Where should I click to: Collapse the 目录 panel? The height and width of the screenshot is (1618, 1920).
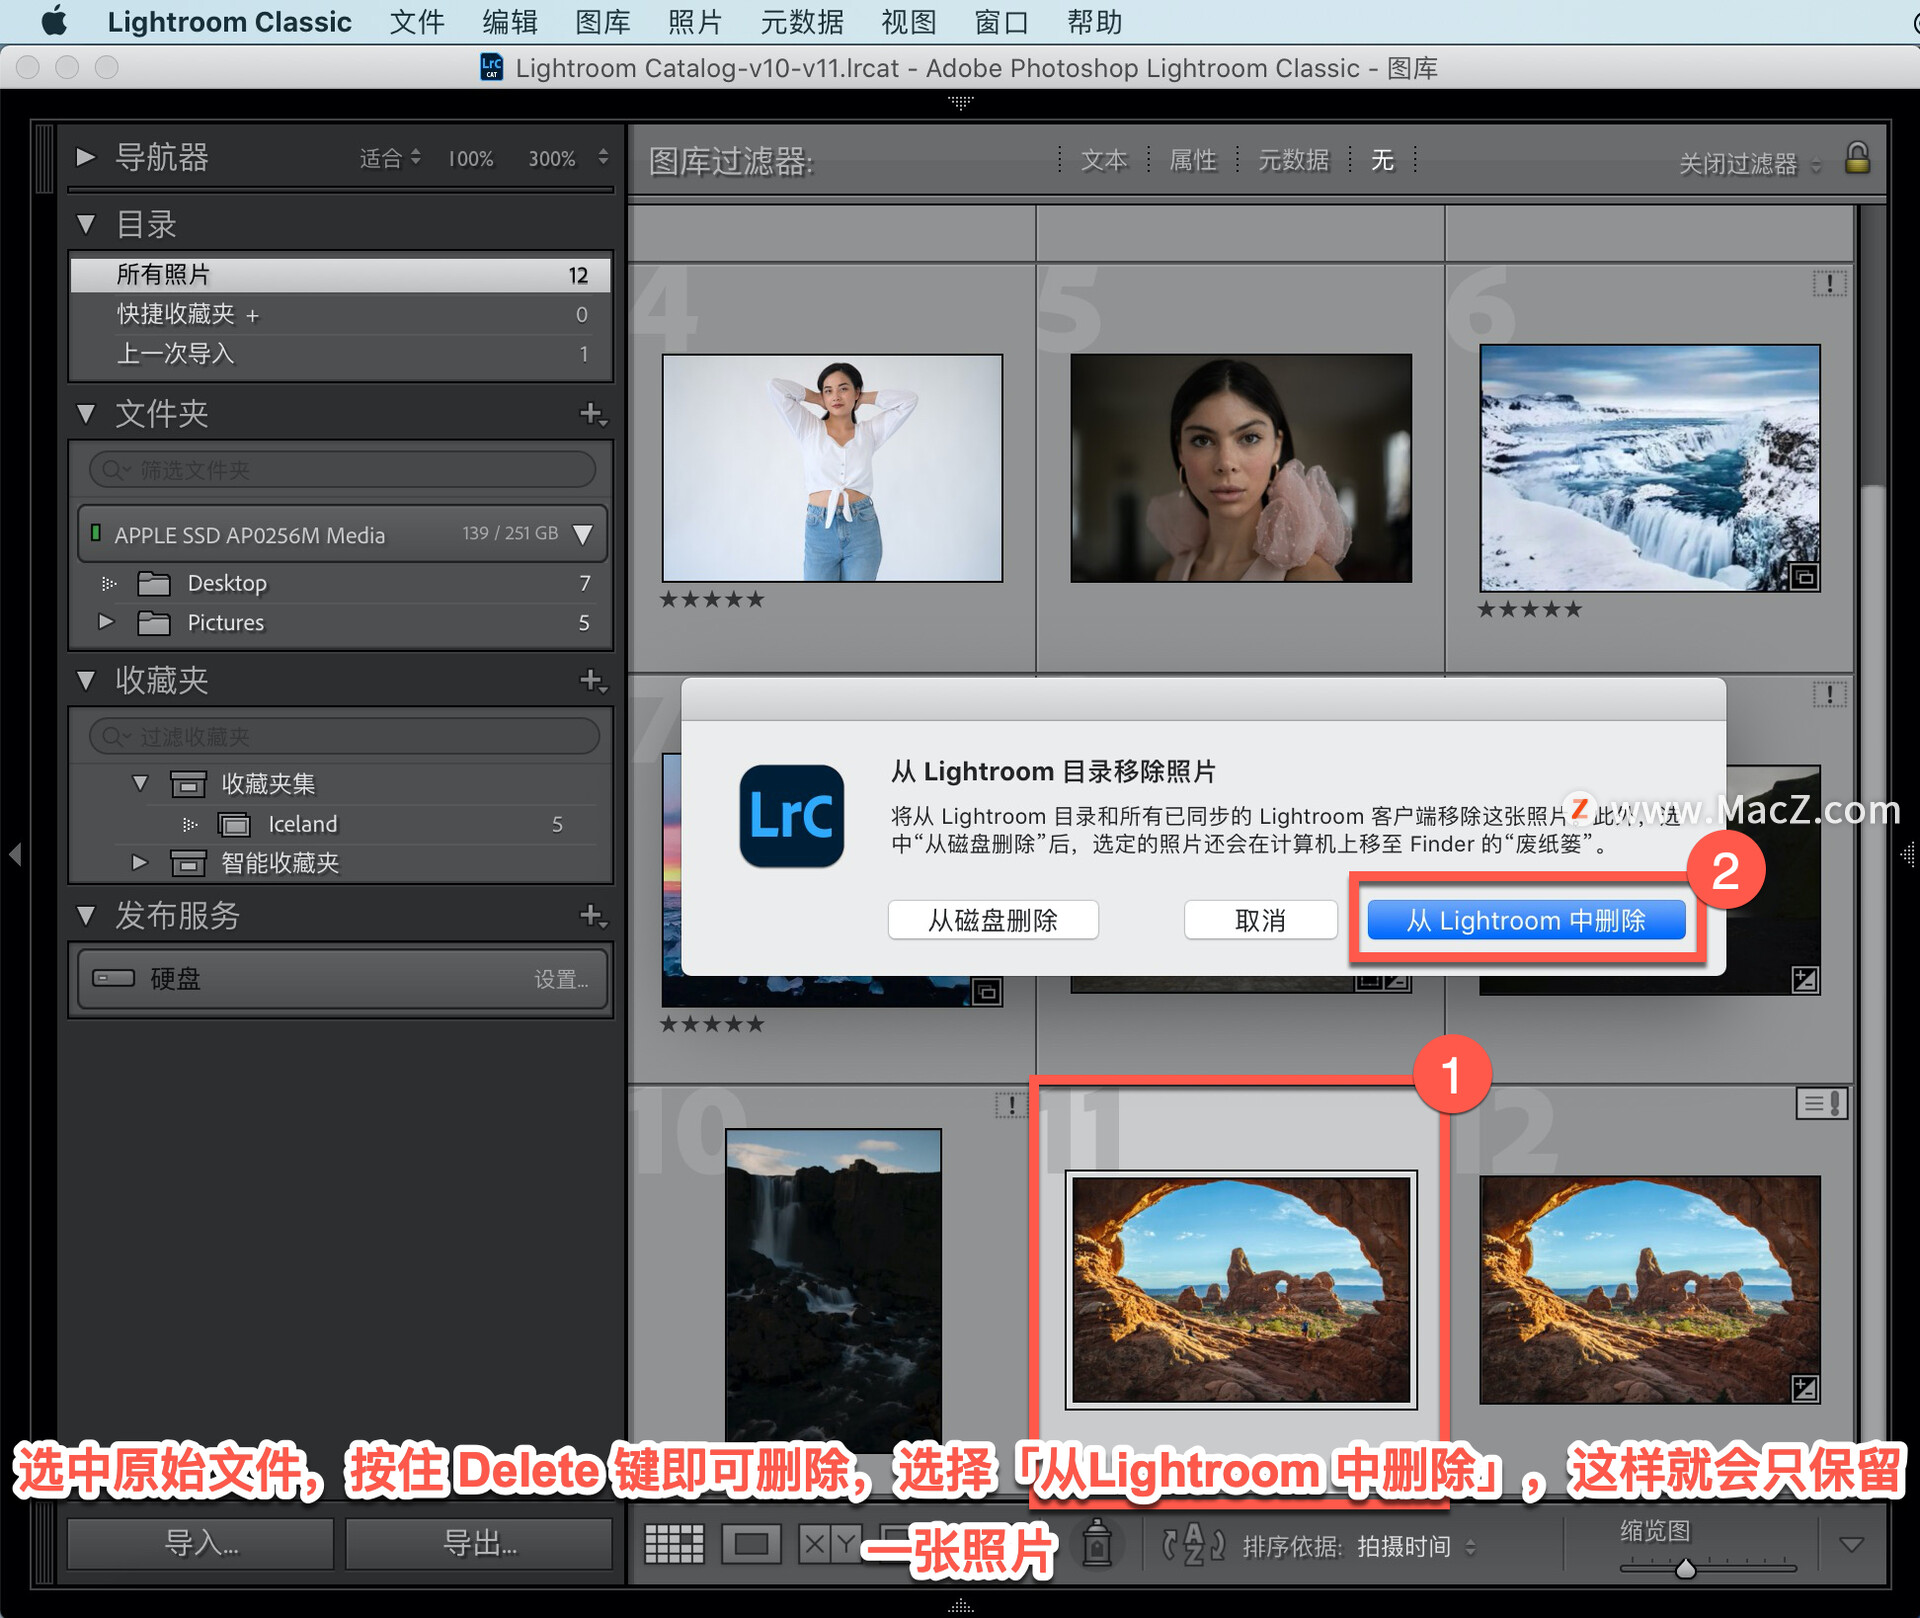[86, 224]
